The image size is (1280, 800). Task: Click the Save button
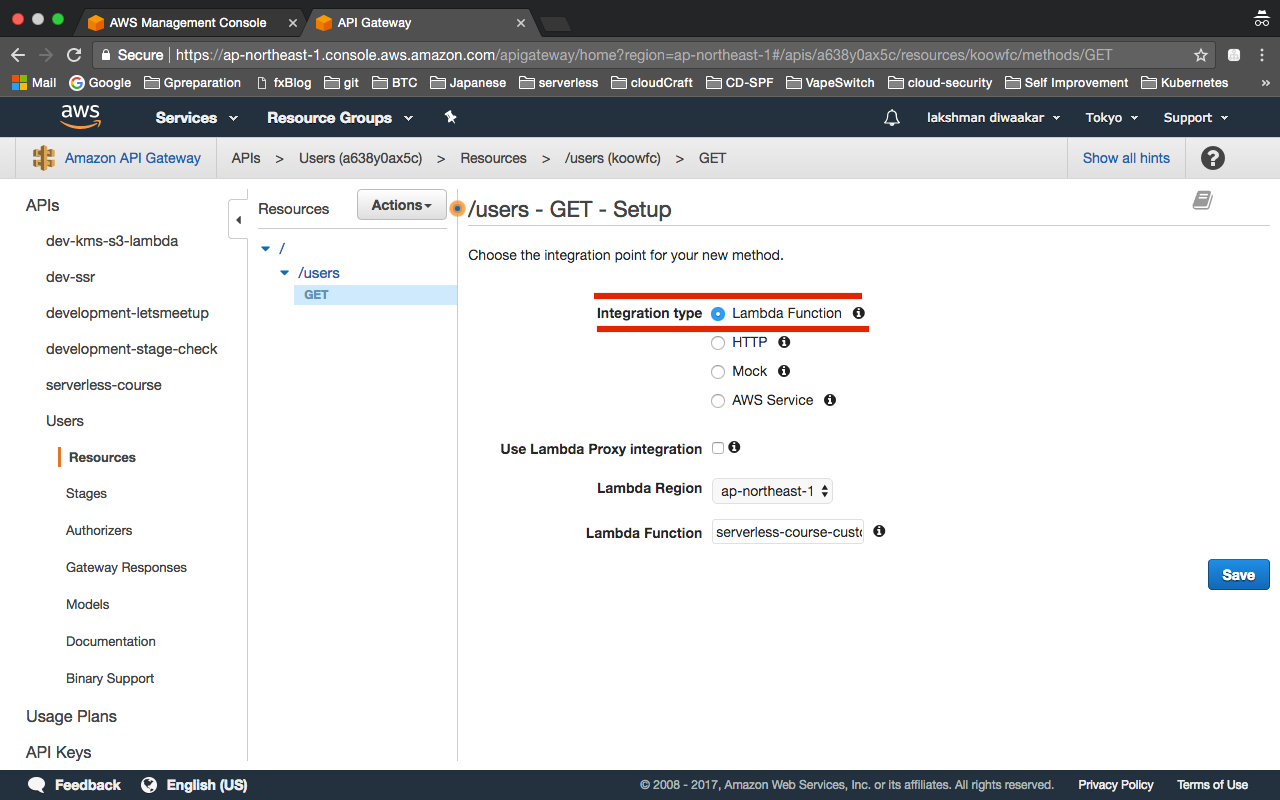pyautogui.click(x=1238, y=574)
